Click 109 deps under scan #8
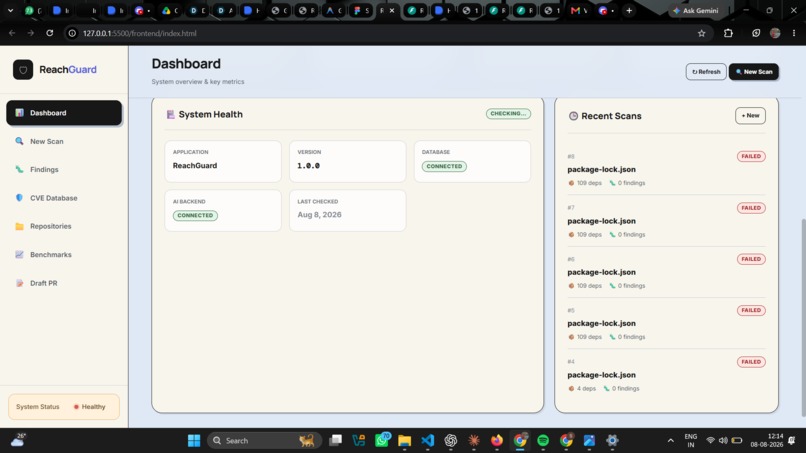The width and height of the screenshot is (806, 453). tap(589, 183)
